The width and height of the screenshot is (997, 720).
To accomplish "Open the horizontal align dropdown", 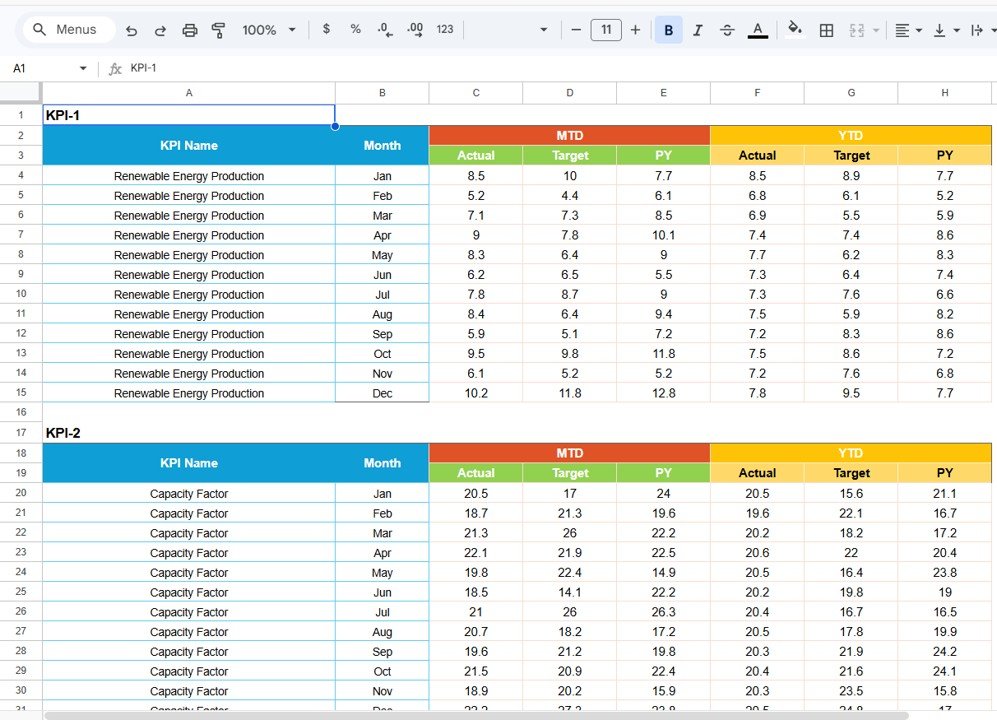I will [908, 30].
